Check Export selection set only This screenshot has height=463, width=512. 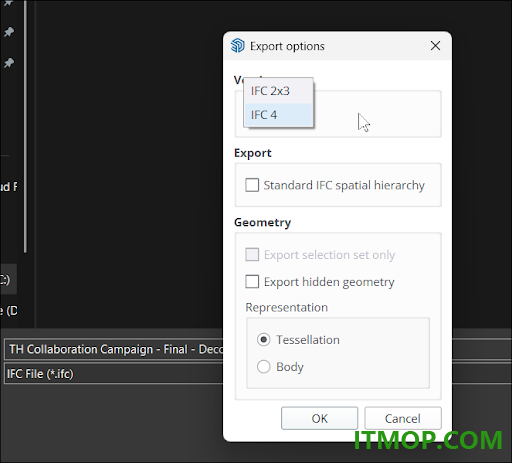pyautogui.click(x=252, y=255)
